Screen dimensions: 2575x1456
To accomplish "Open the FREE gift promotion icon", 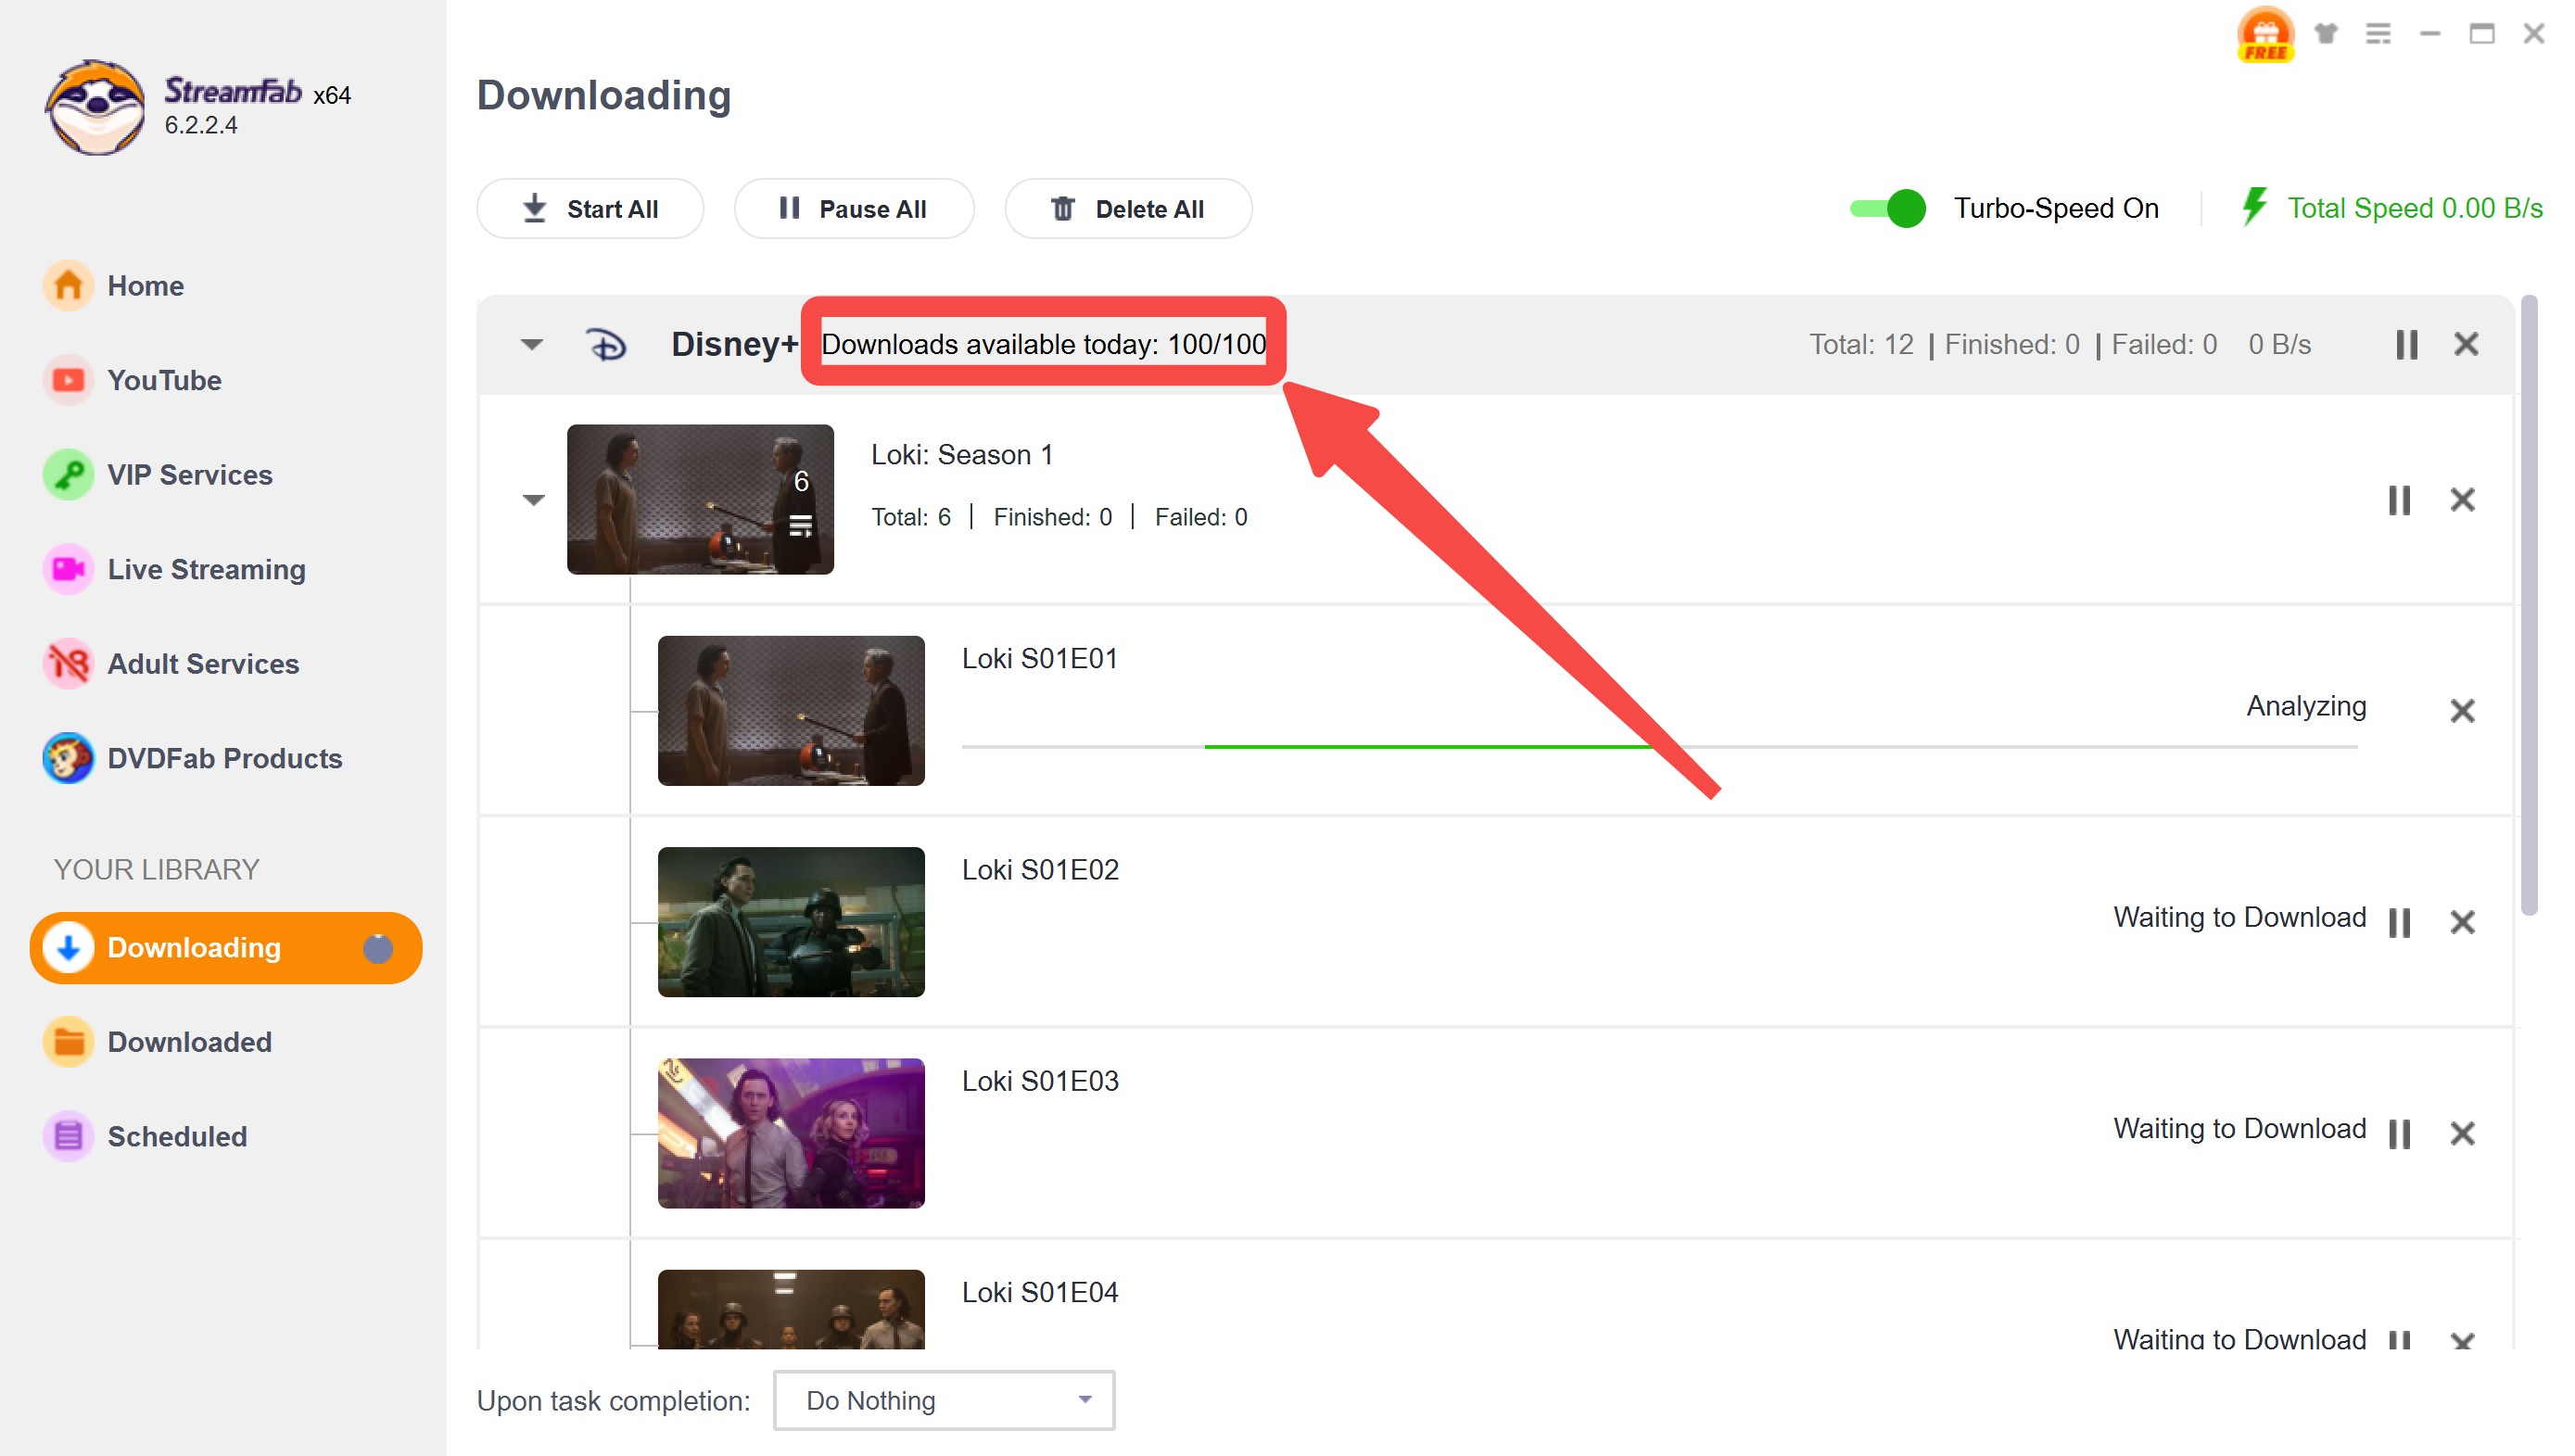I will pyautogui.click(x=2265, y=34).
